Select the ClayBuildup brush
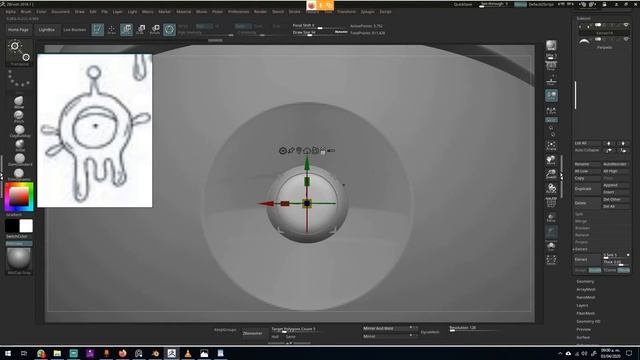This screenshot has height=360, width=640. click(x=19, y=131)
